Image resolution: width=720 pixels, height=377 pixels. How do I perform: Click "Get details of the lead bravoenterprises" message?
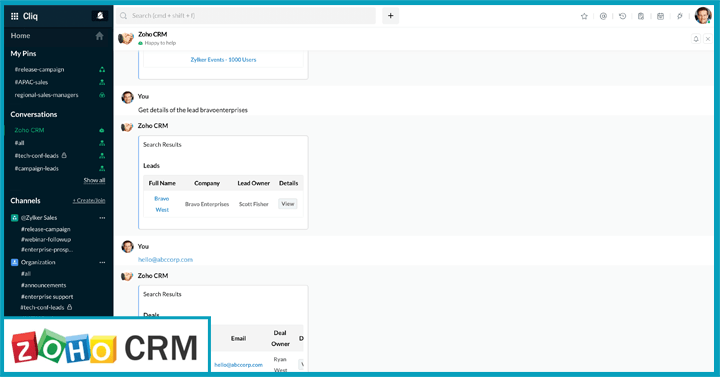(x=193, y=110)
